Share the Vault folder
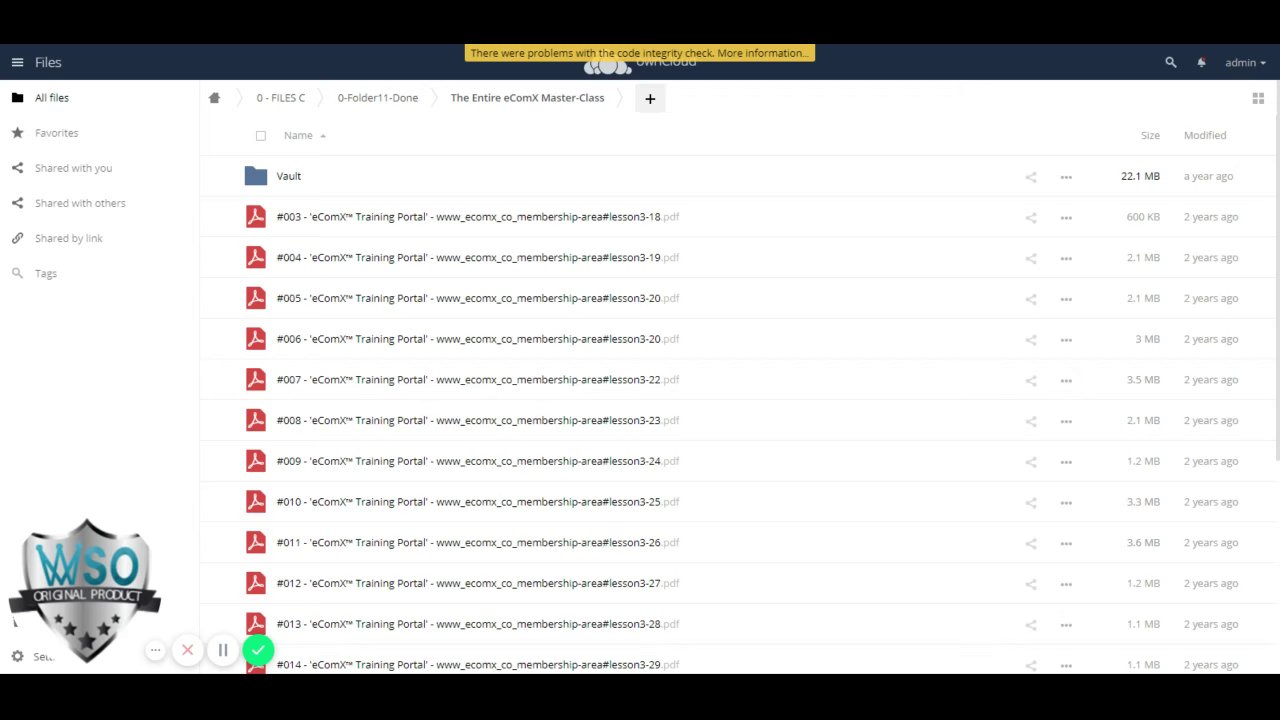Screen dimensions: 1280x720 1031,177
